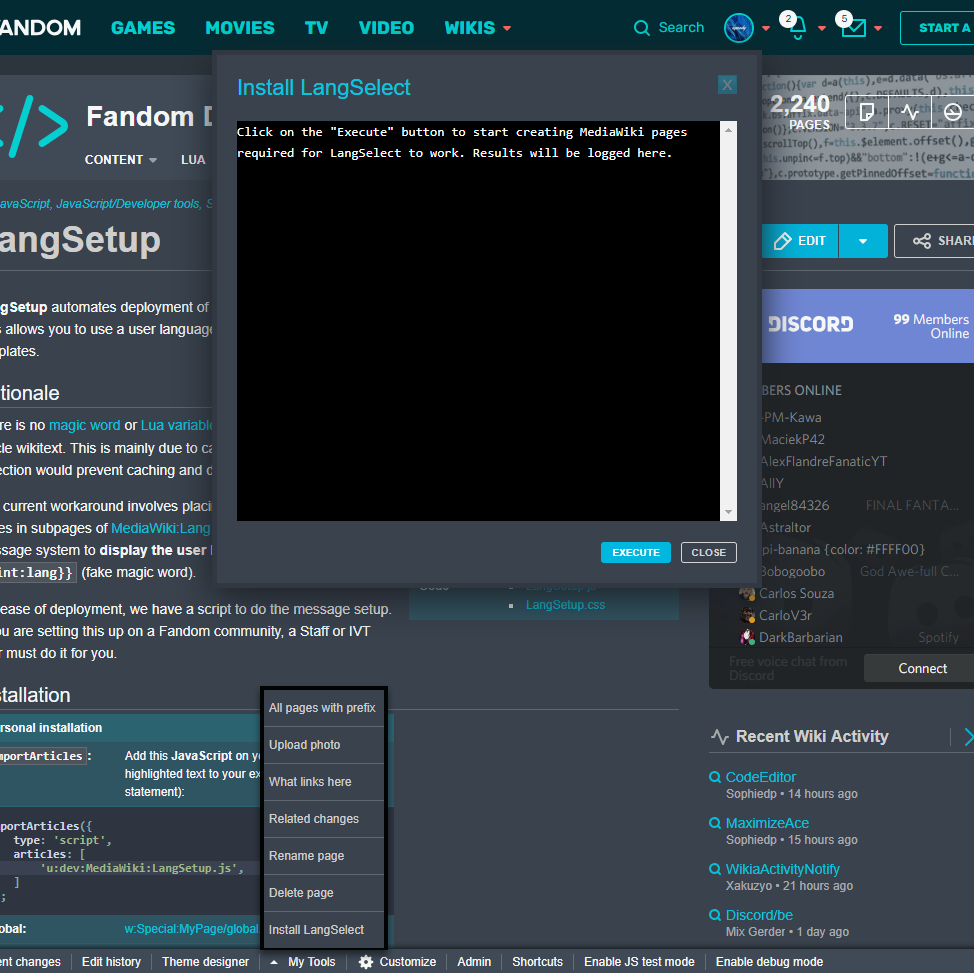Click the CLOSE button in dialog

click(709, 552)
